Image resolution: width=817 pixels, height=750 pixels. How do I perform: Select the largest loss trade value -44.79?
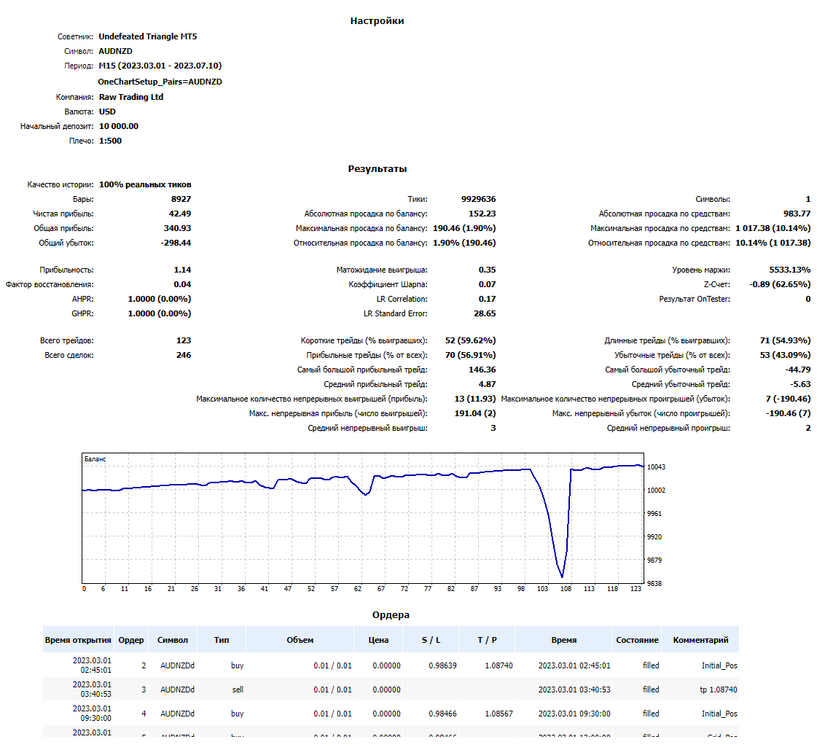(798, 370)
